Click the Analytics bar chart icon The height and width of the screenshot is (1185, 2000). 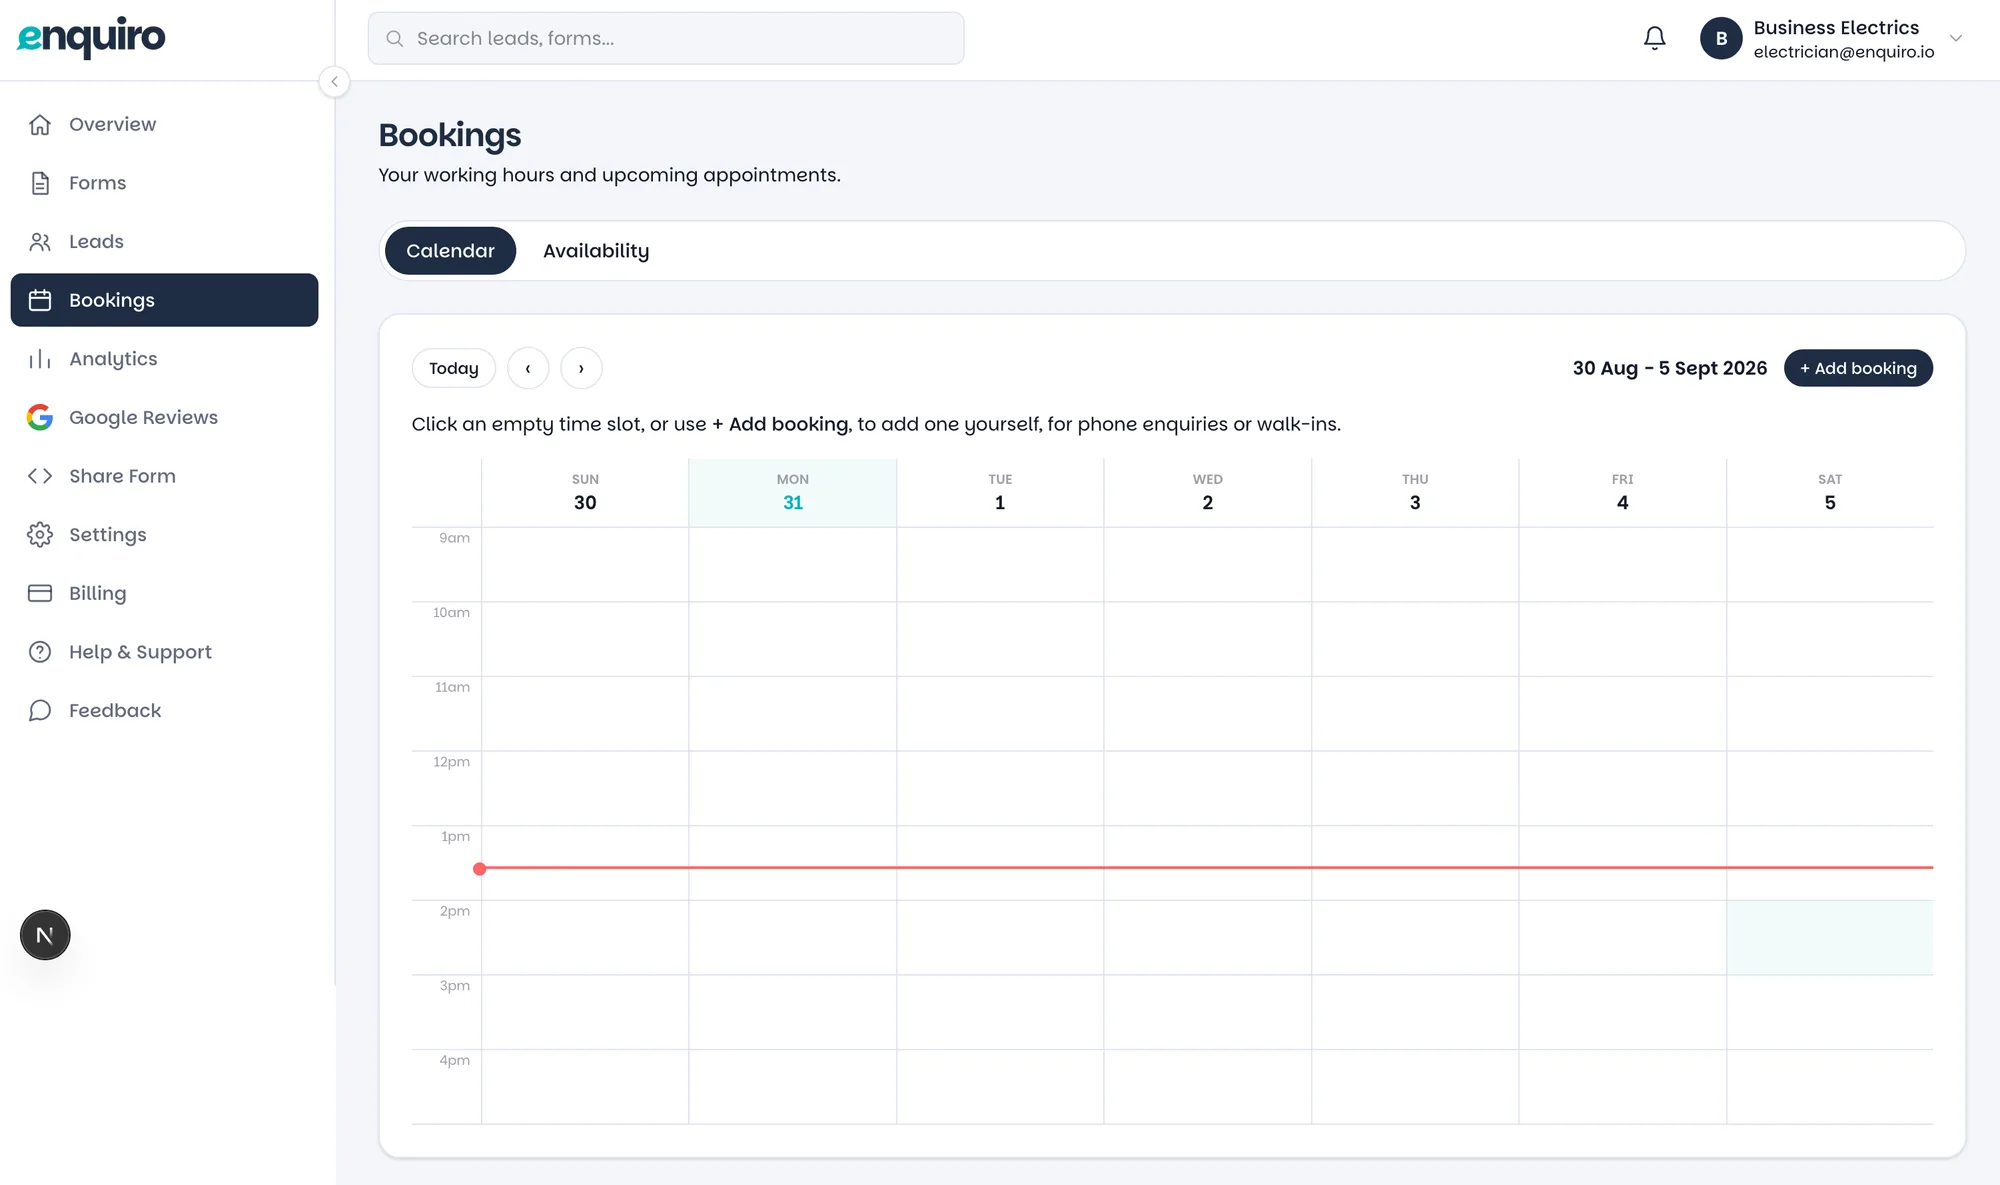click(40, 359)
